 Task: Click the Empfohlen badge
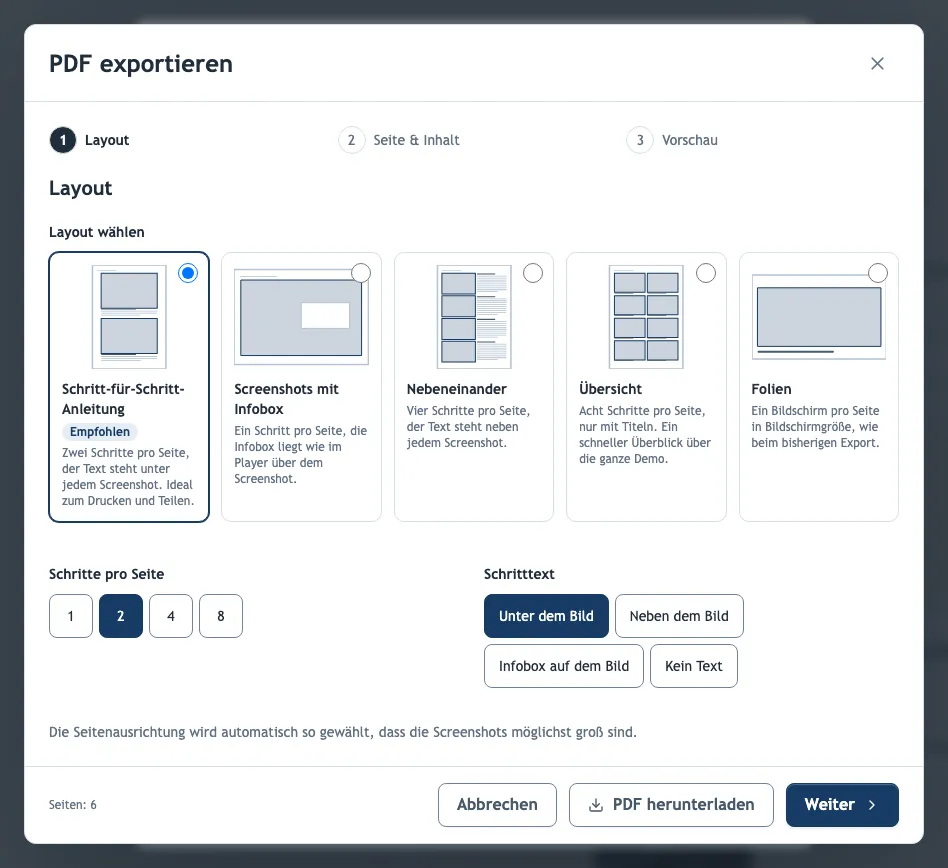coord(100,432)
